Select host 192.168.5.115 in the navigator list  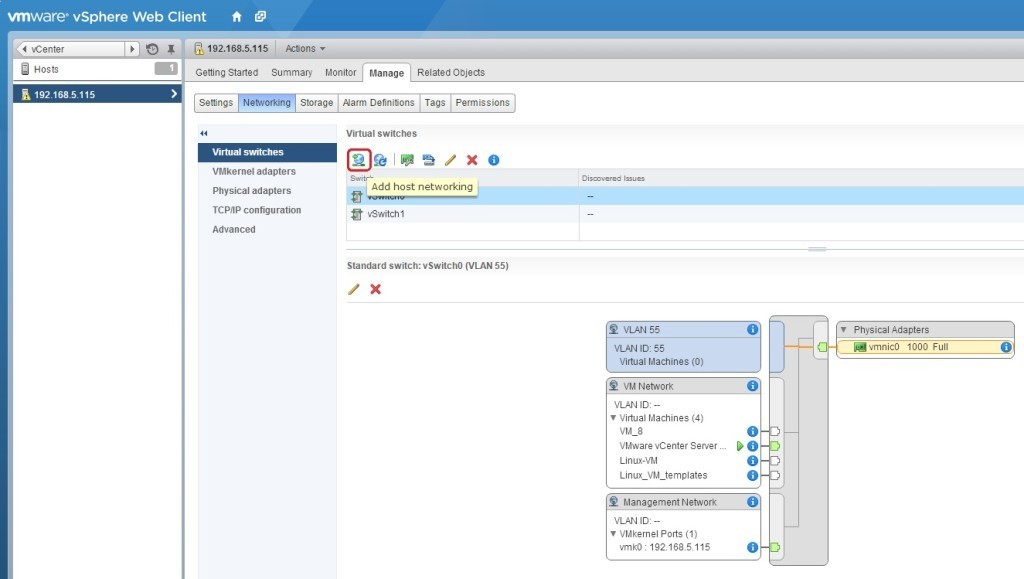click(x=98, y=95)
